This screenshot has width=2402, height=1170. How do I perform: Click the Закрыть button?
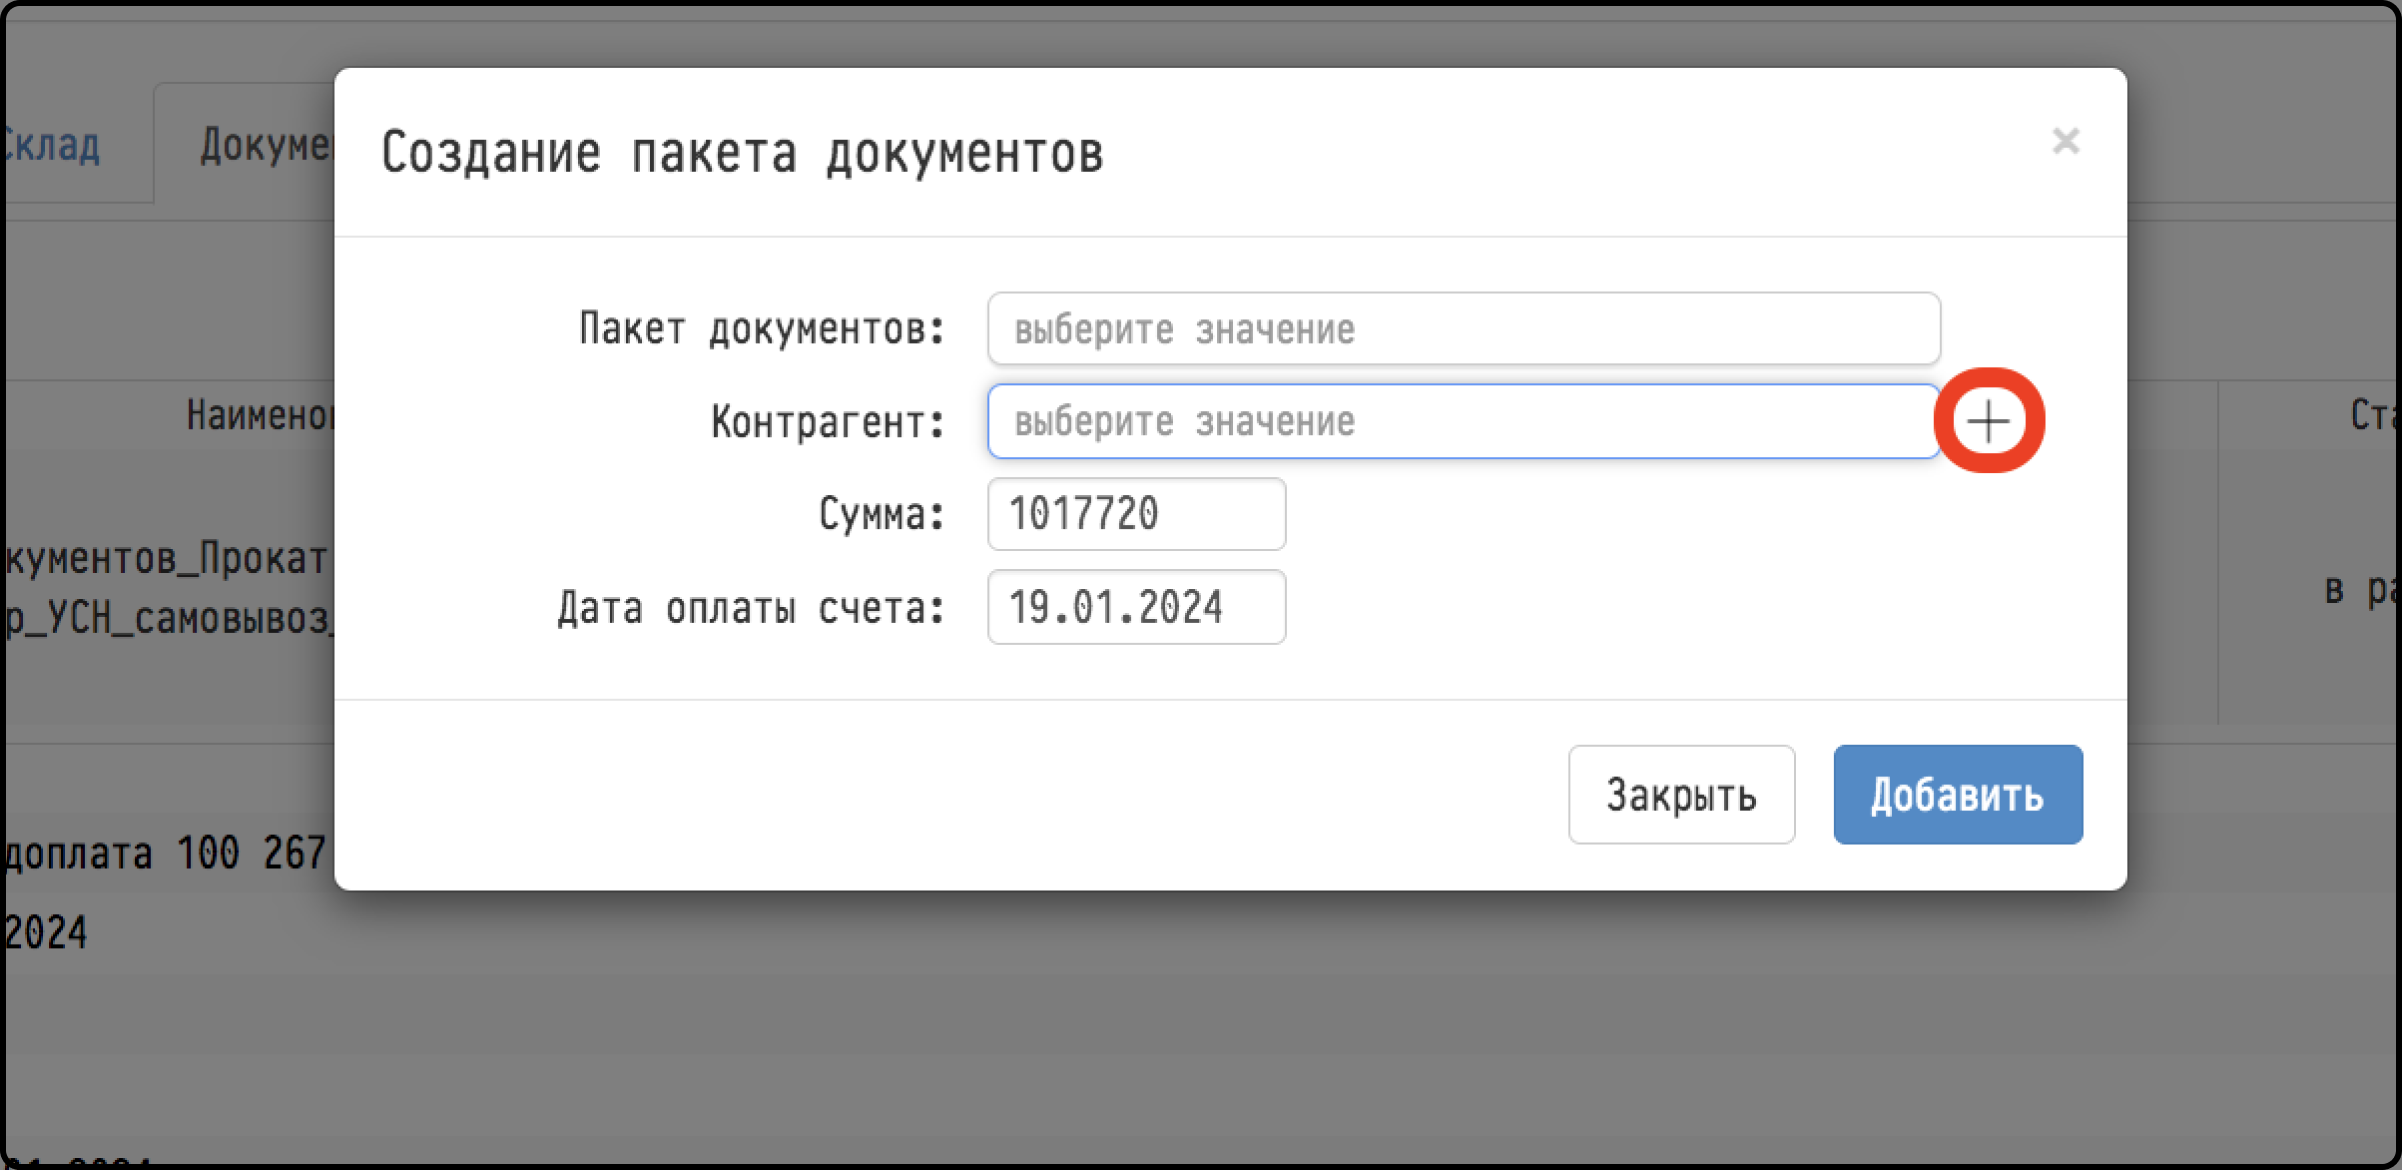coord(1681,795)
